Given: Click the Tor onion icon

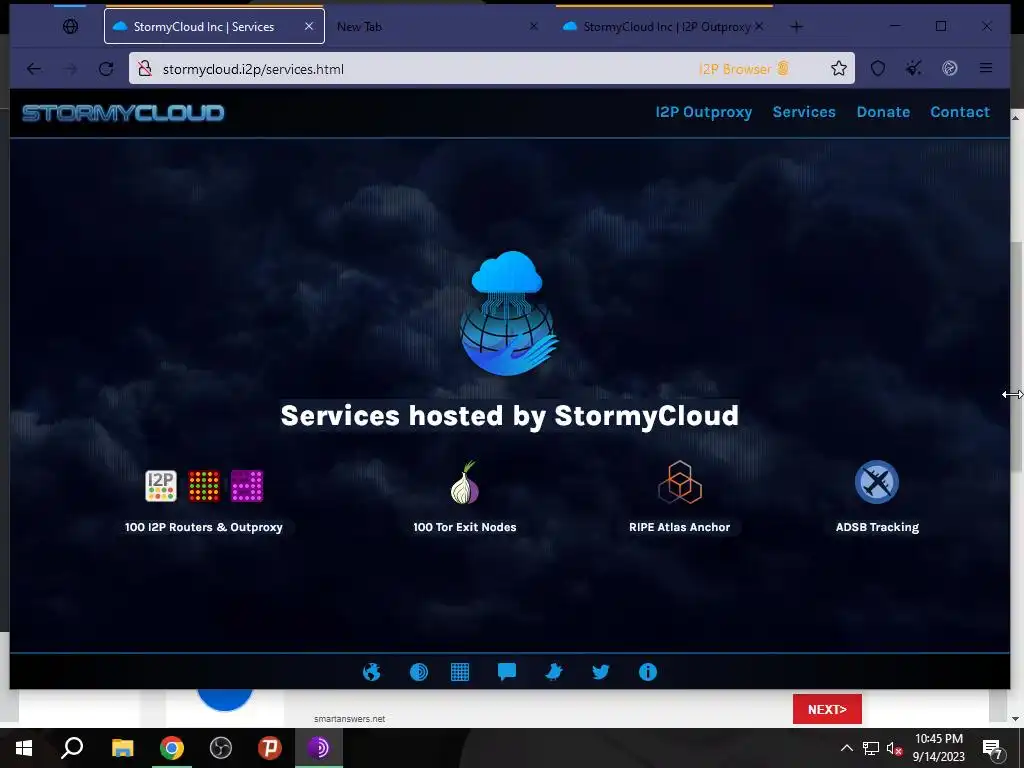Looking at the screenshot, I should tap(465, 483).
